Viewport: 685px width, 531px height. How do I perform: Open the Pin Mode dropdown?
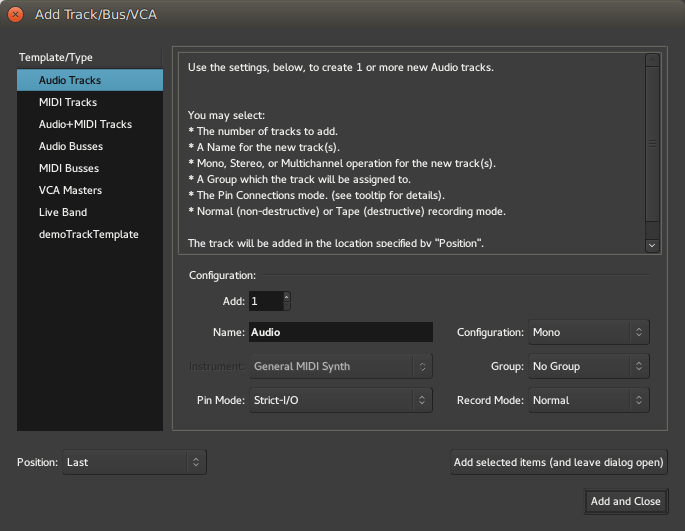point(341,400)
